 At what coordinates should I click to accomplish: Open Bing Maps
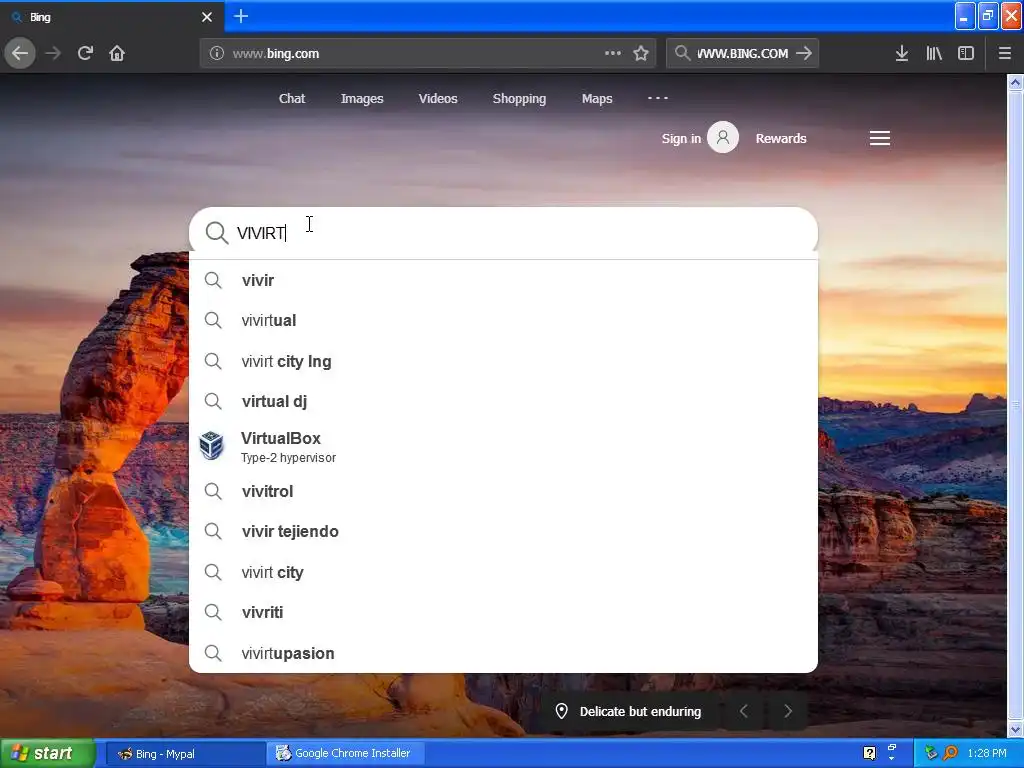click(x=597, y=99)
